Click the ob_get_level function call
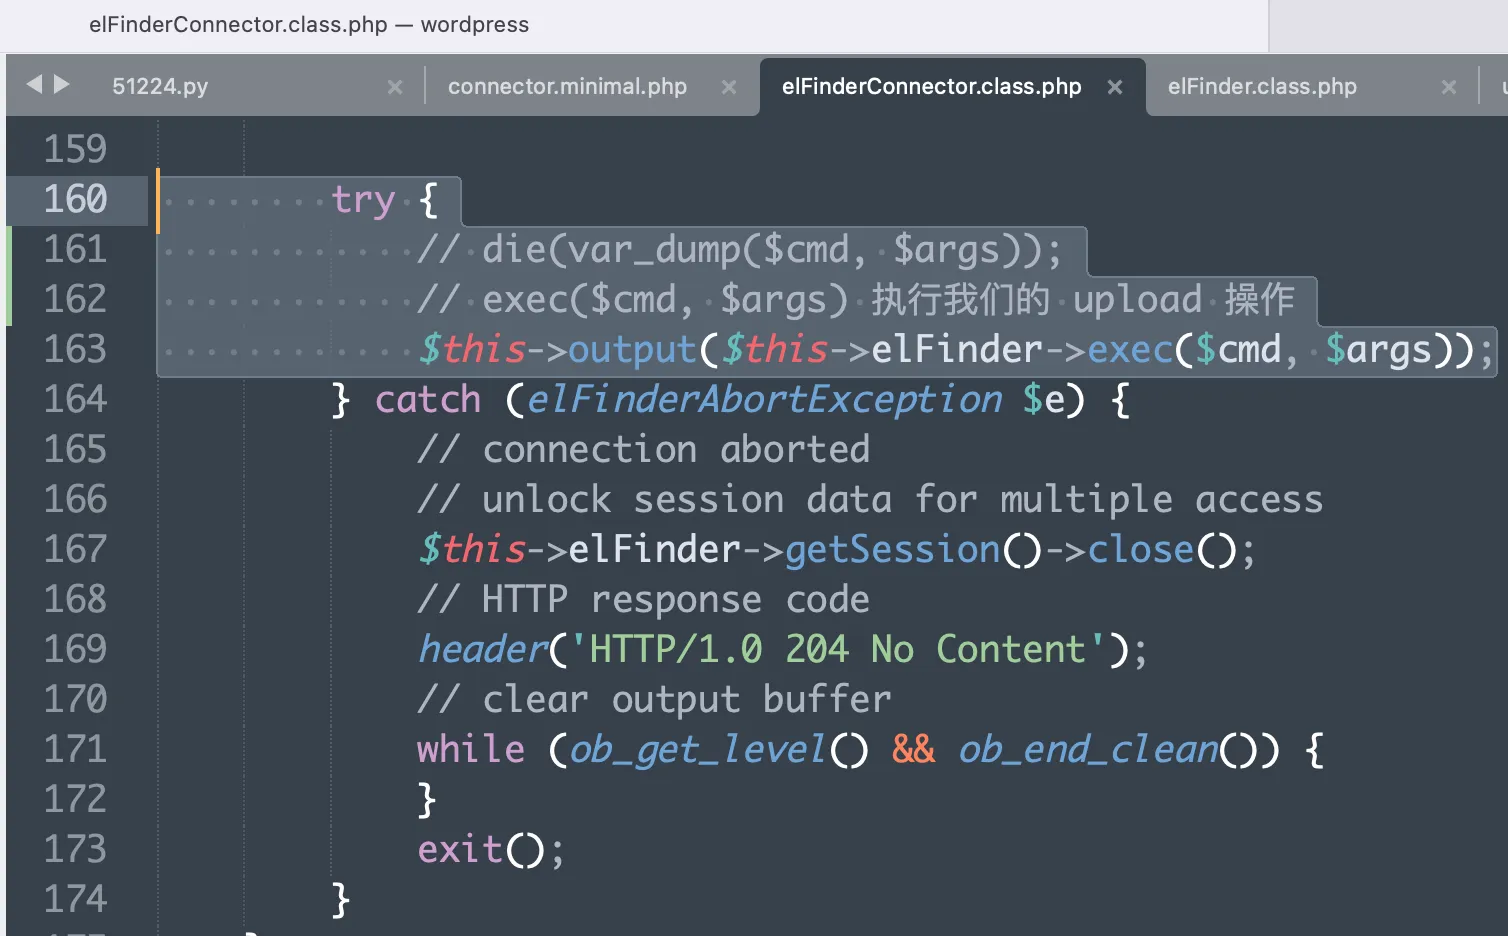Image resolution: width=1508 pixels, height=936 pixels. 698,750
